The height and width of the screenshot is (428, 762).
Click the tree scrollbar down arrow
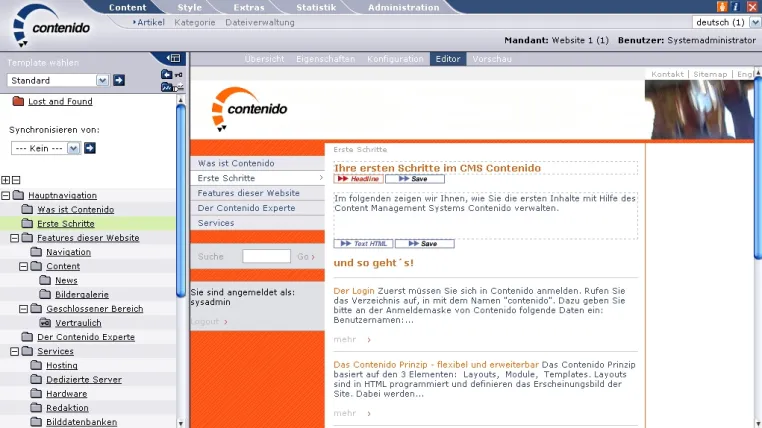181,423
